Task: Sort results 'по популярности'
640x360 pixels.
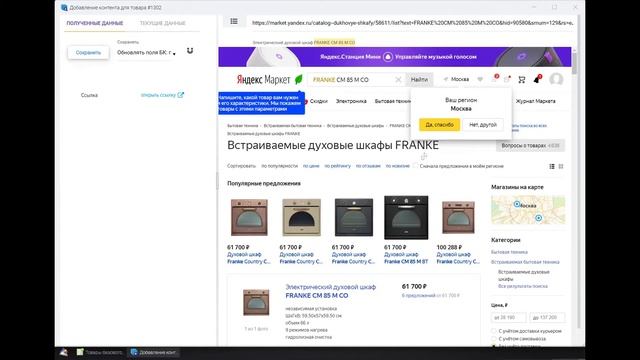Action: (280, 166)
